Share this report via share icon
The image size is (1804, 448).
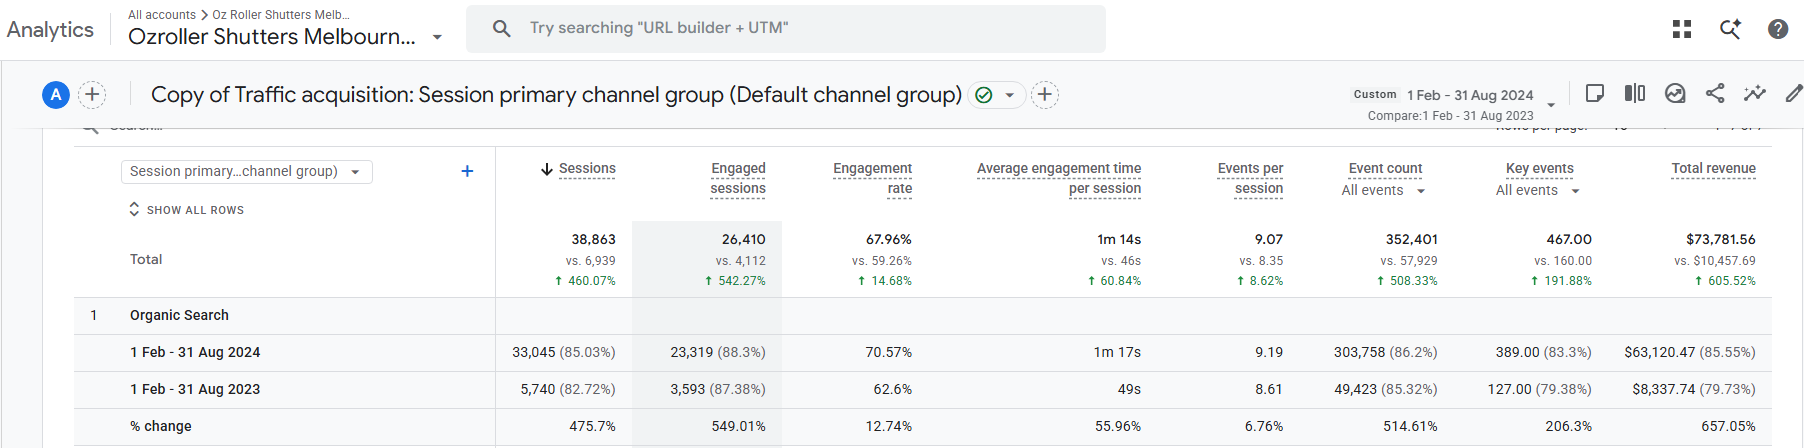point(1715,93)
